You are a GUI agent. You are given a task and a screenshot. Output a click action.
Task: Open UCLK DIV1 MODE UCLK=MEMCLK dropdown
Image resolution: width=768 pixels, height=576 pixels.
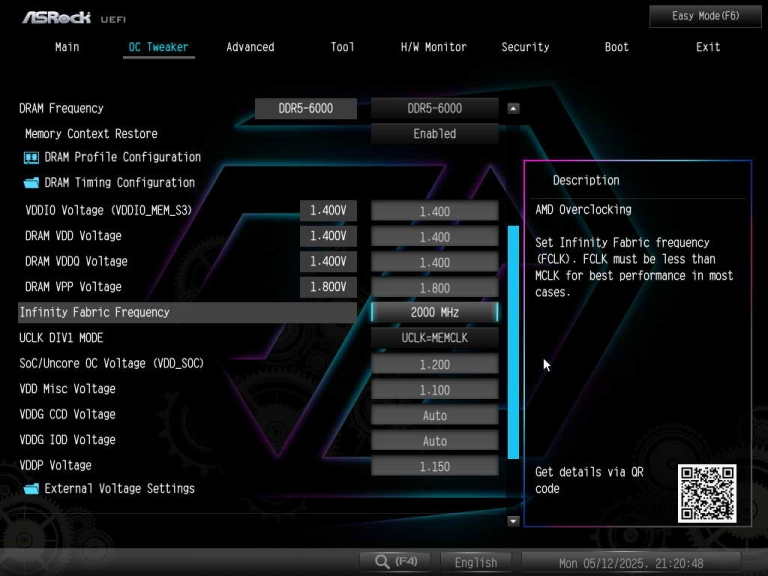434,338
